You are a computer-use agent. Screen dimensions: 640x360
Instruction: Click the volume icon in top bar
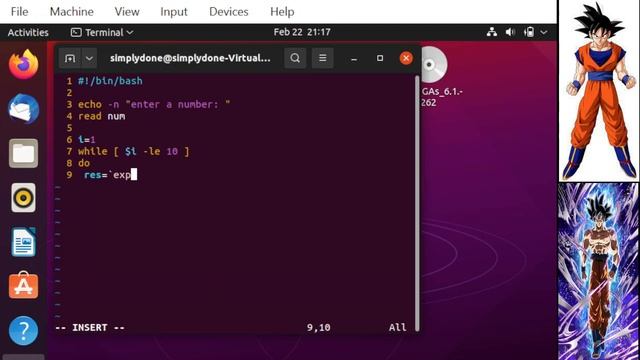[x=510, y=32]
